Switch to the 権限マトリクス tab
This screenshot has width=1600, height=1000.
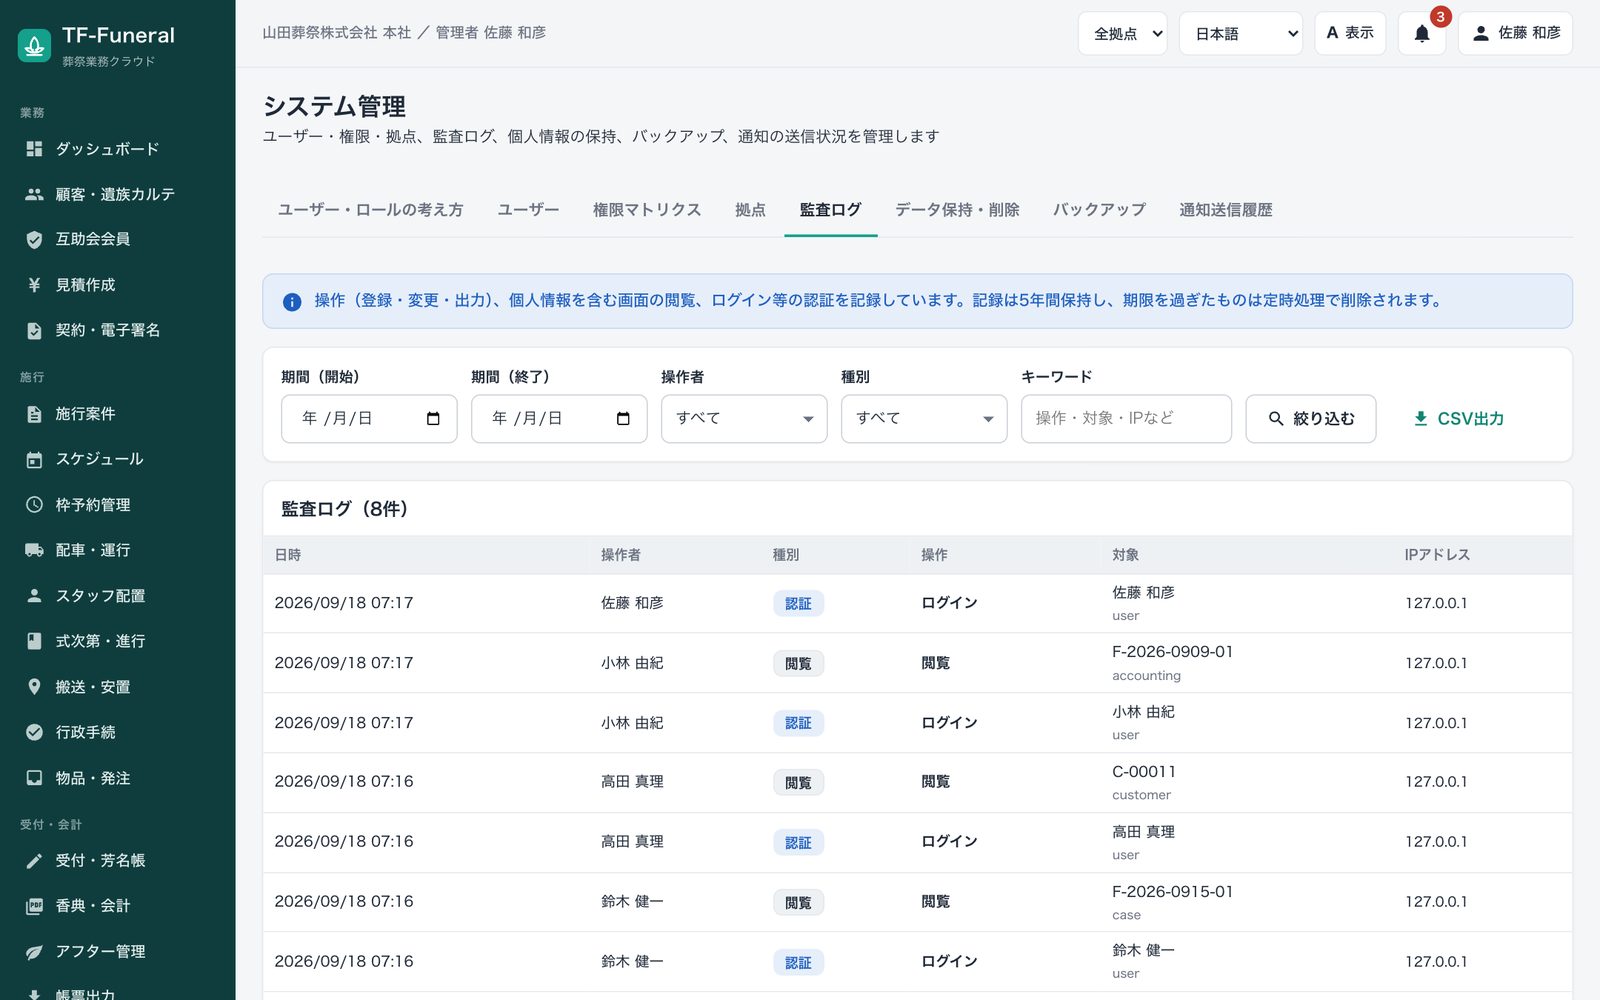[647, 210]
